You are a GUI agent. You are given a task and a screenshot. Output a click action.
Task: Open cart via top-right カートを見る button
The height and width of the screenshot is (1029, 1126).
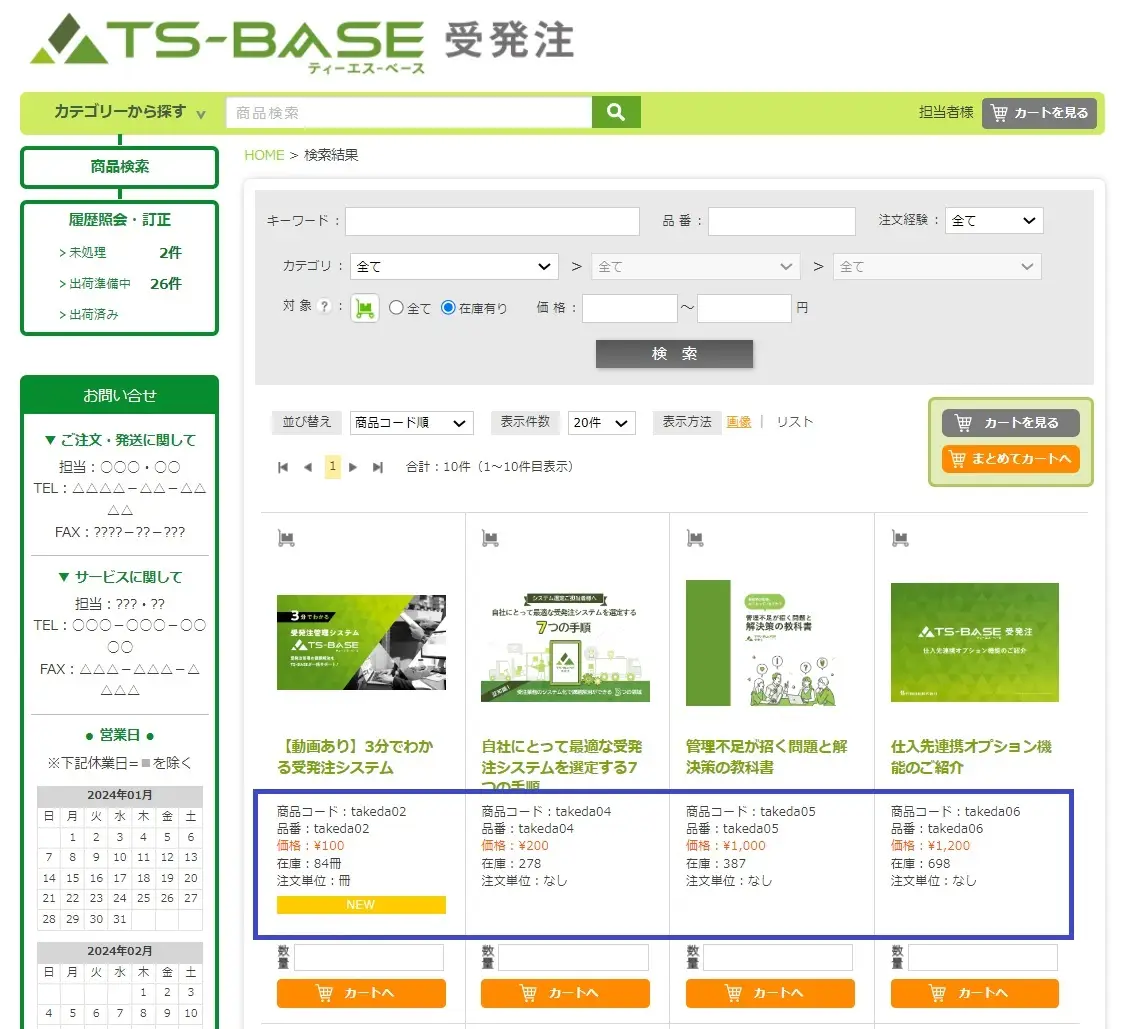point(1038,113)
